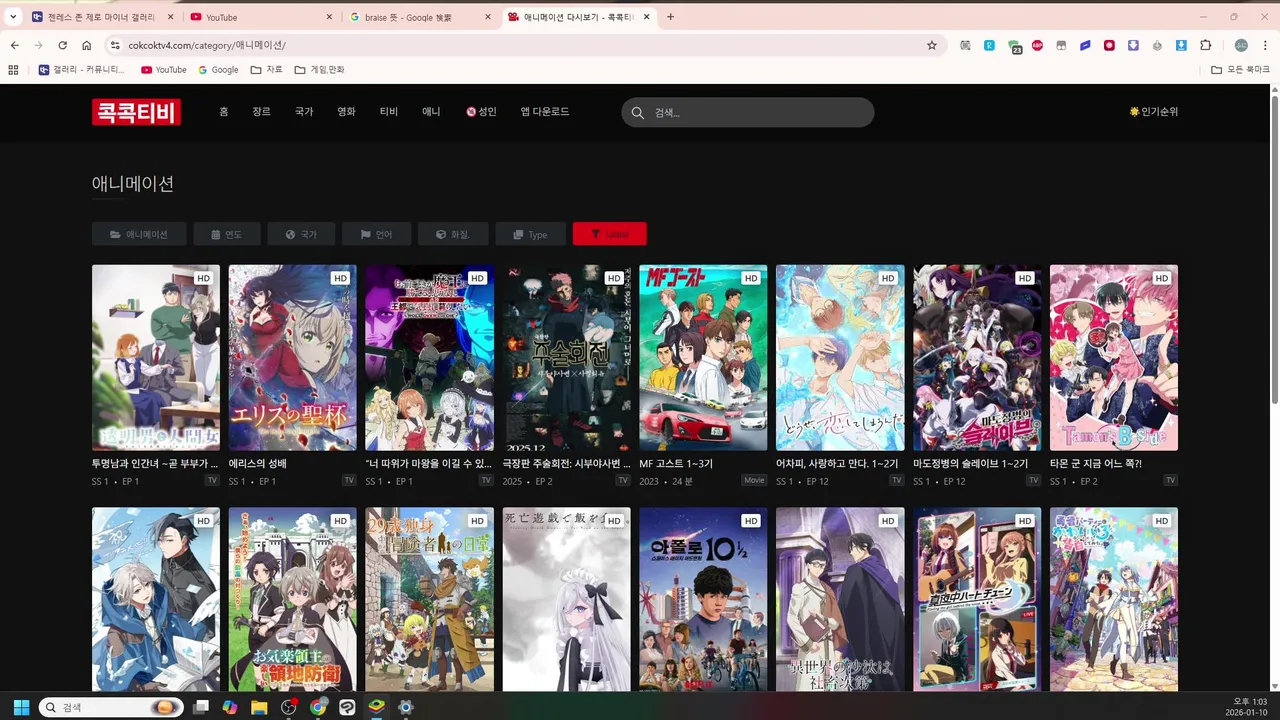Open the Chrome profile avatar

point(1241,45)
